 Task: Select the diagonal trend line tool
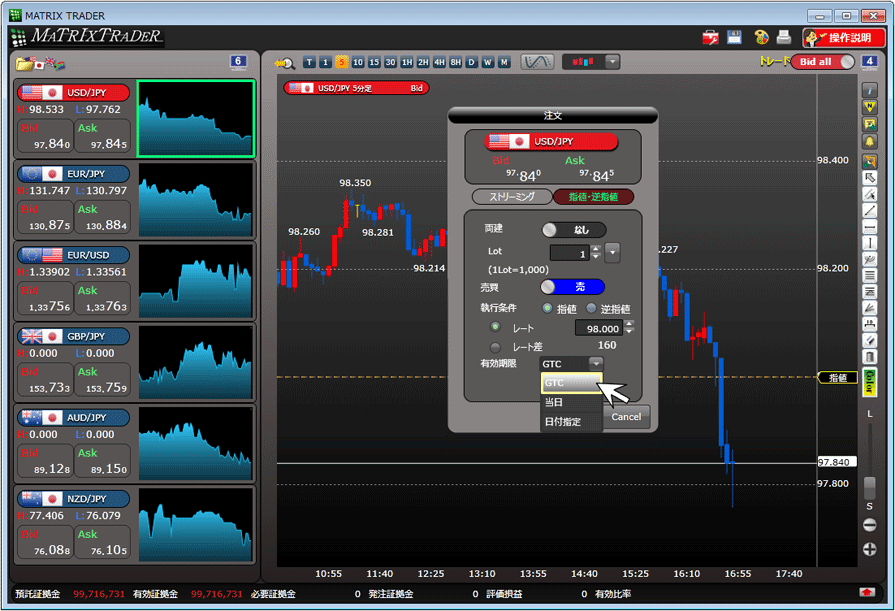tap(869, 211)
